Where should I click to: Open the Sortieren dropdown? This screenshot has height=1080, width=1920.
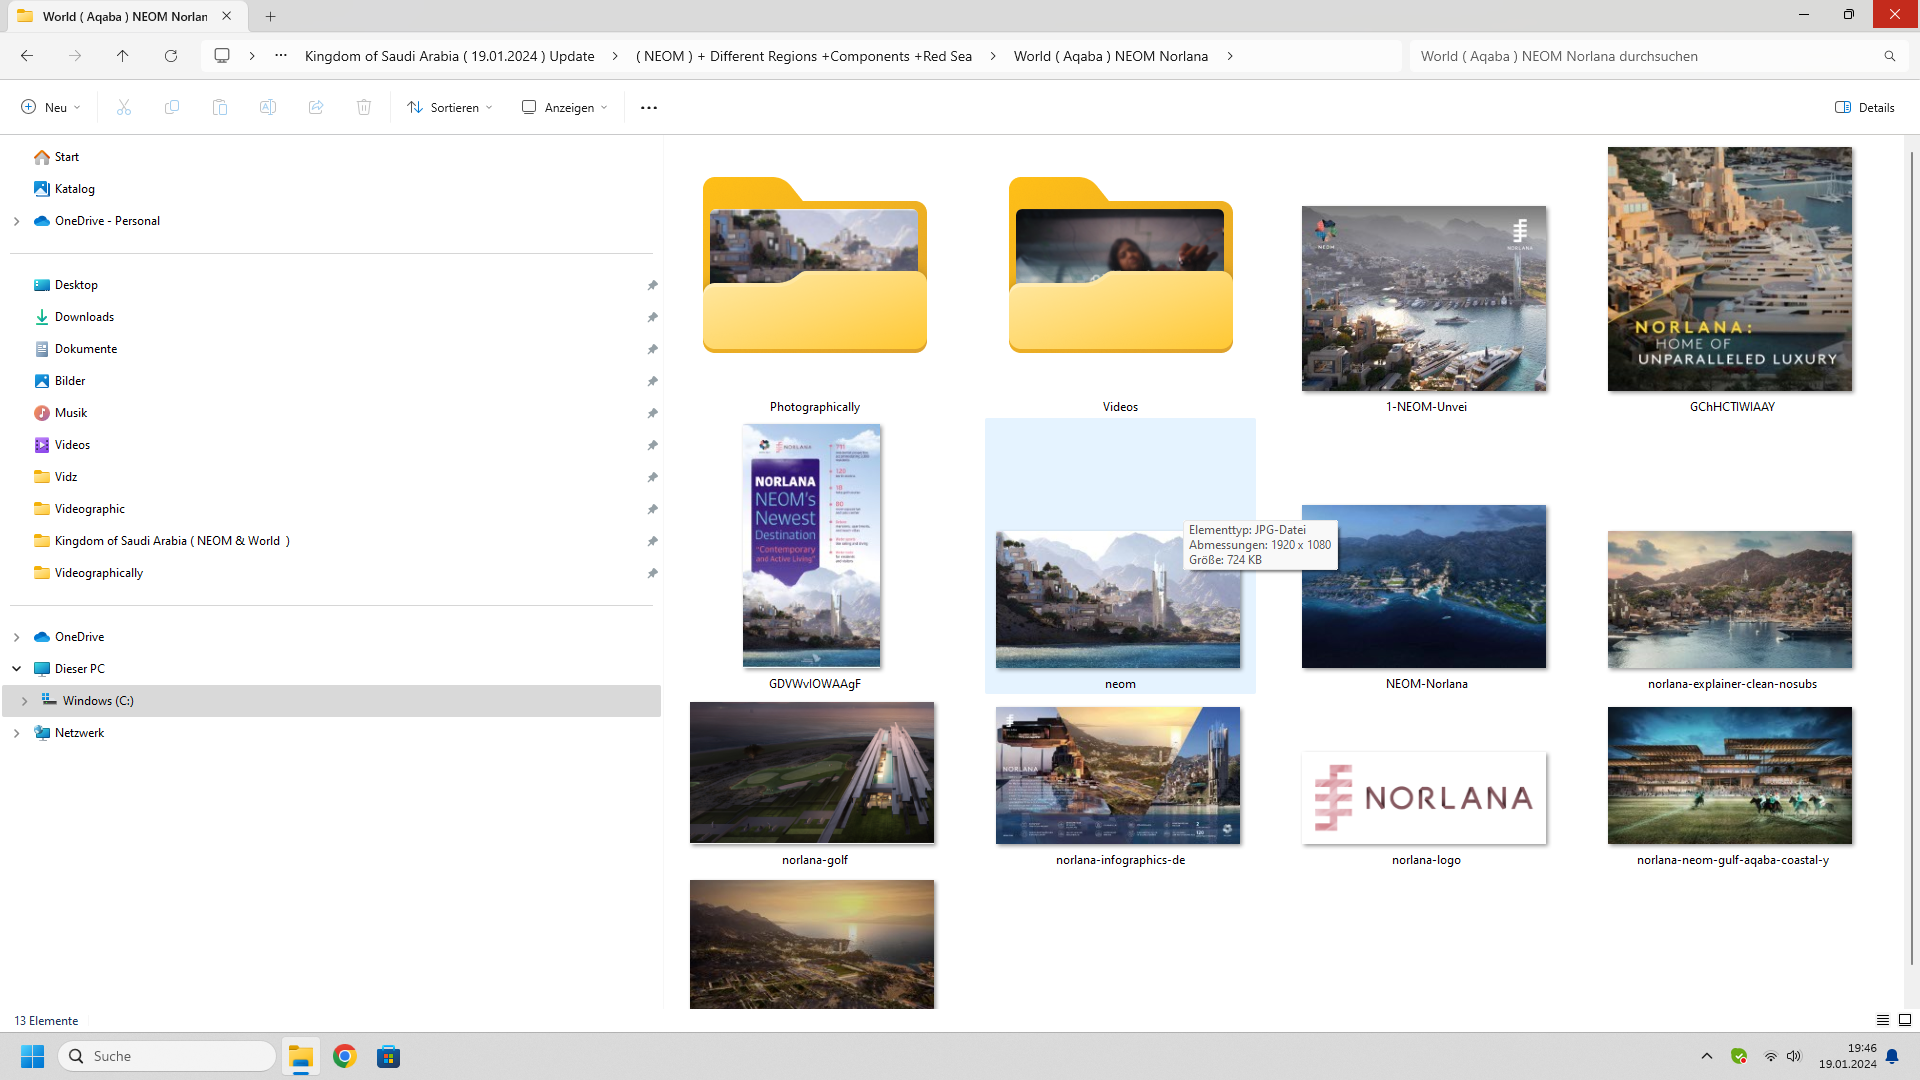tap(450, 107)
